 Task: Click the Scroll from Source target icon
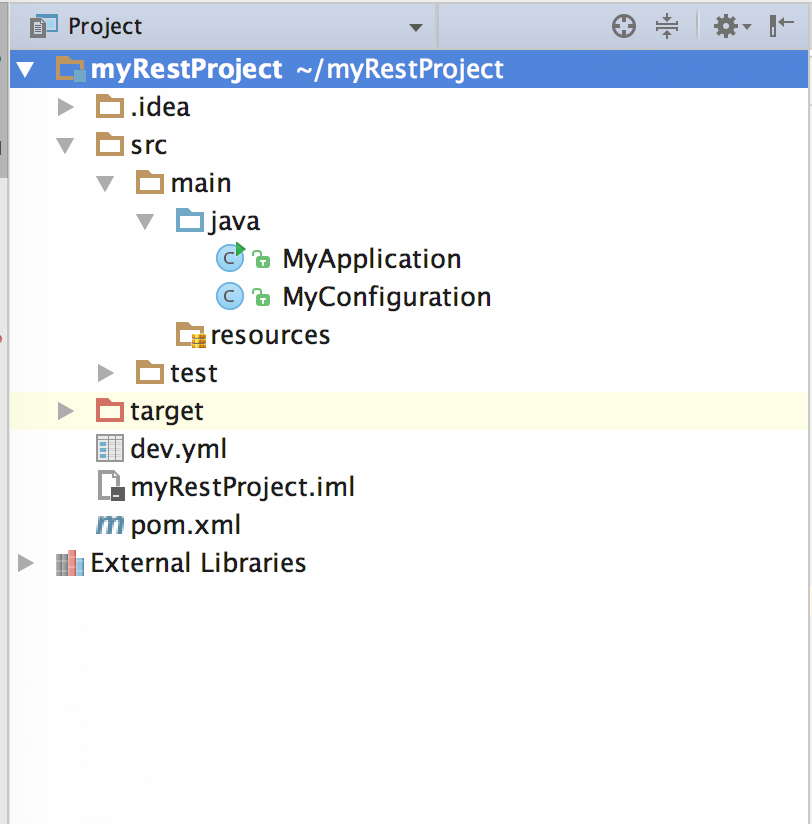624,27
